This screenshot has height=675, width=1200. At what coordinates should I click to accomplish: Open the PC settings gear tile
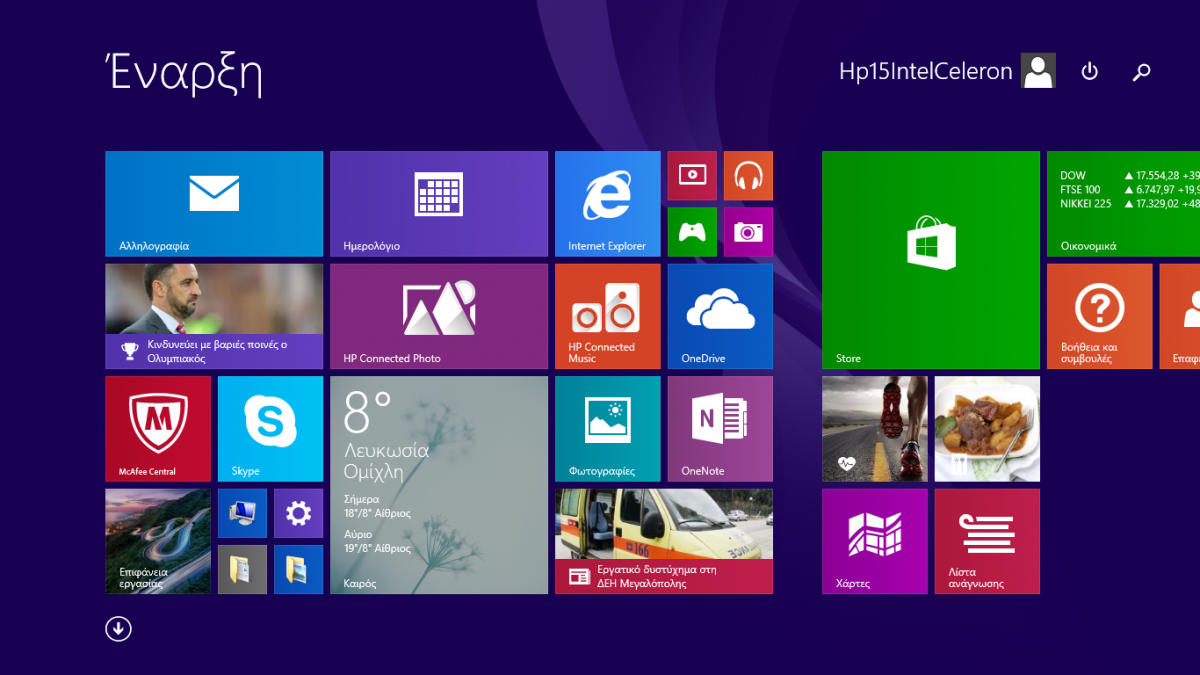(x=298, y=513)
